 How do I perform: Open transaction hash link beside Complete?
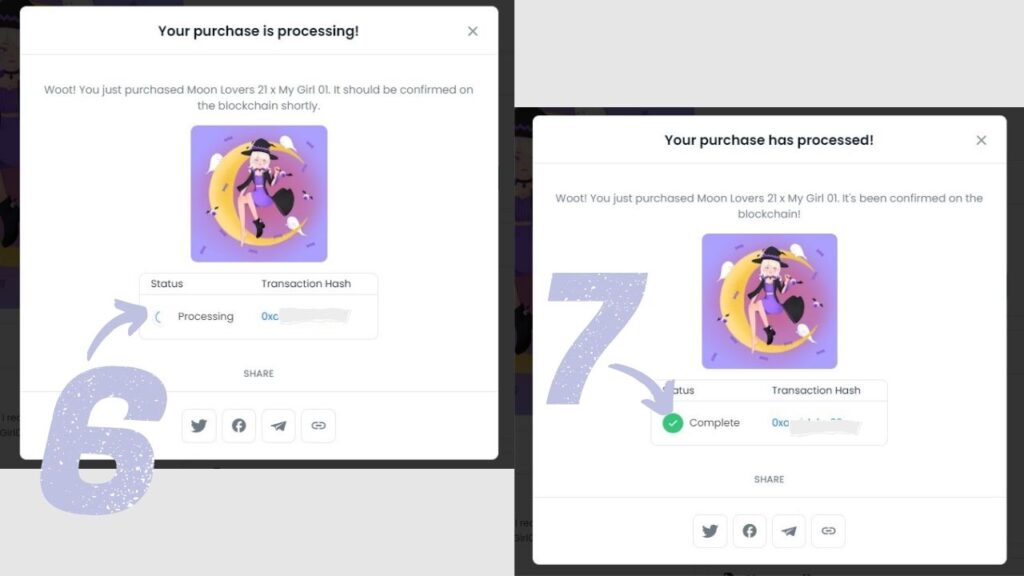coord(816,423)
